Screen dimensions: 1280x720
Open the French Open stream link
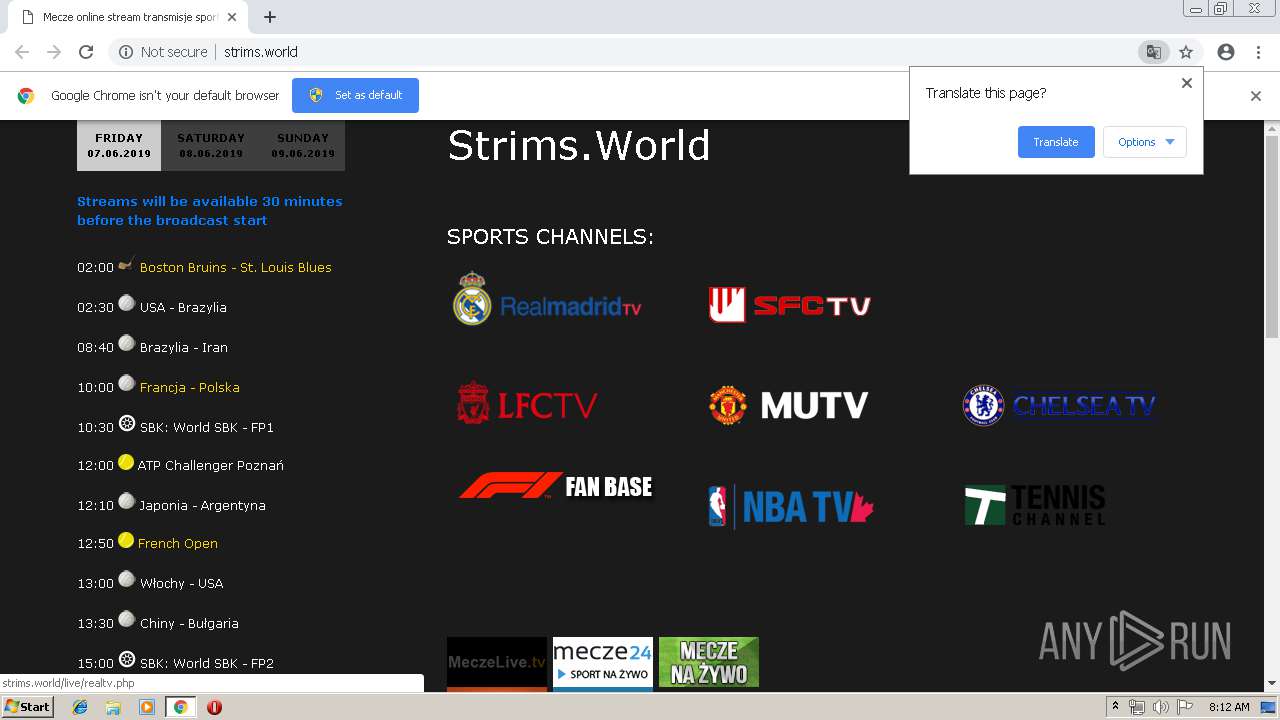click(178, 543)
